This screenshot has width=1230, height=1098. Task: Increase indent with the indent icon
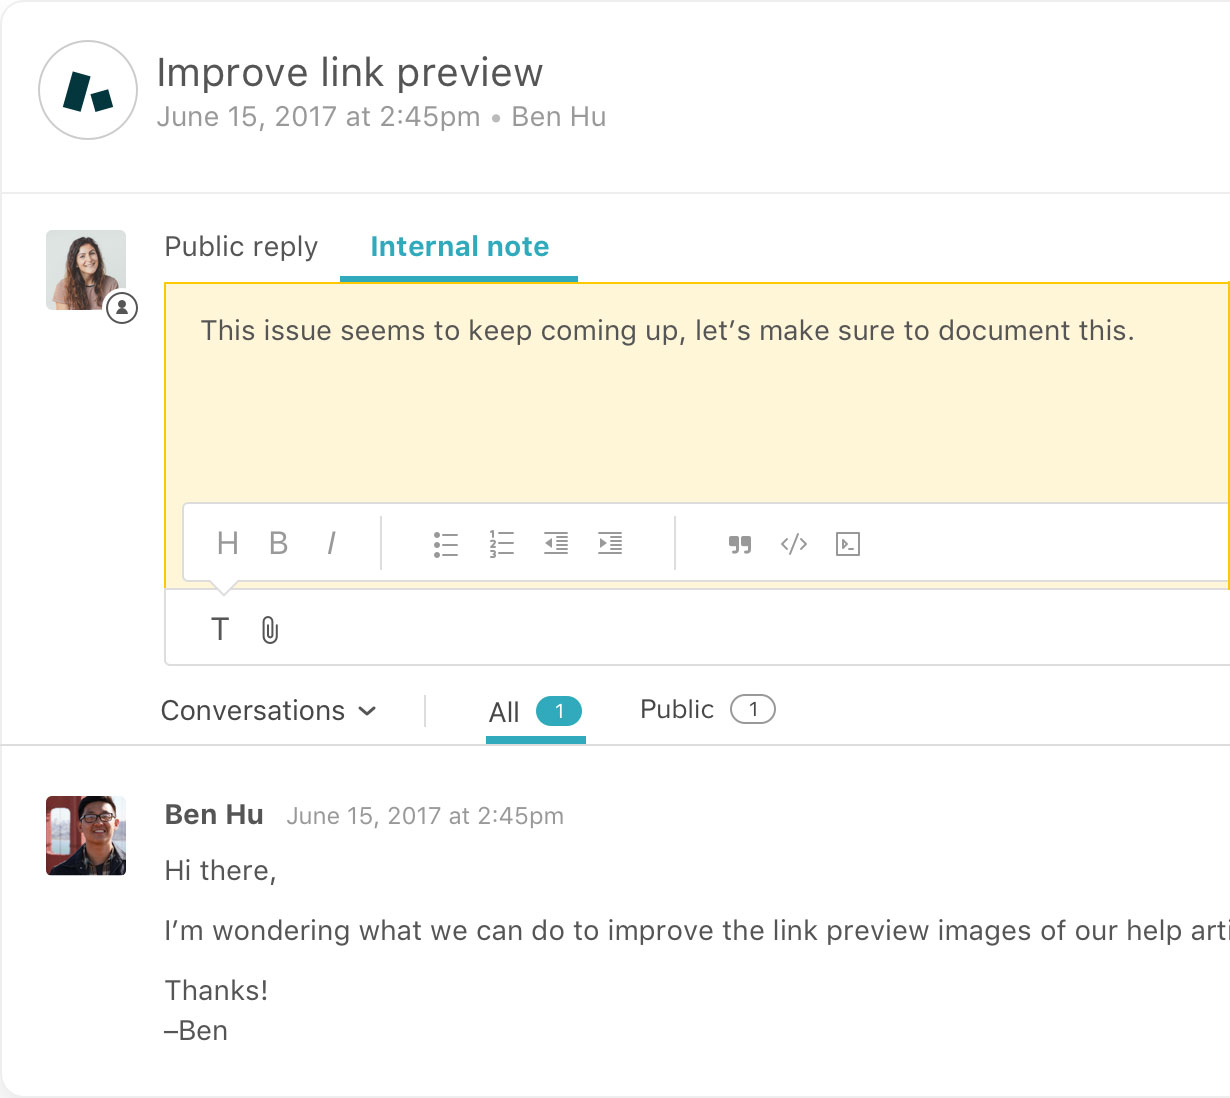click(x=610, y=543)
